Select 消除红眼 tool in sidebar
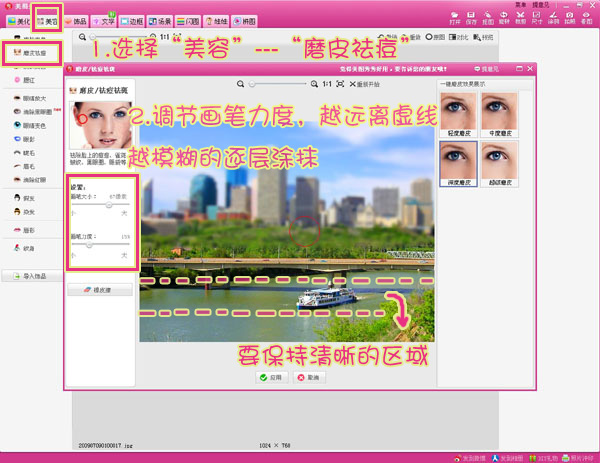 (30, 180)
